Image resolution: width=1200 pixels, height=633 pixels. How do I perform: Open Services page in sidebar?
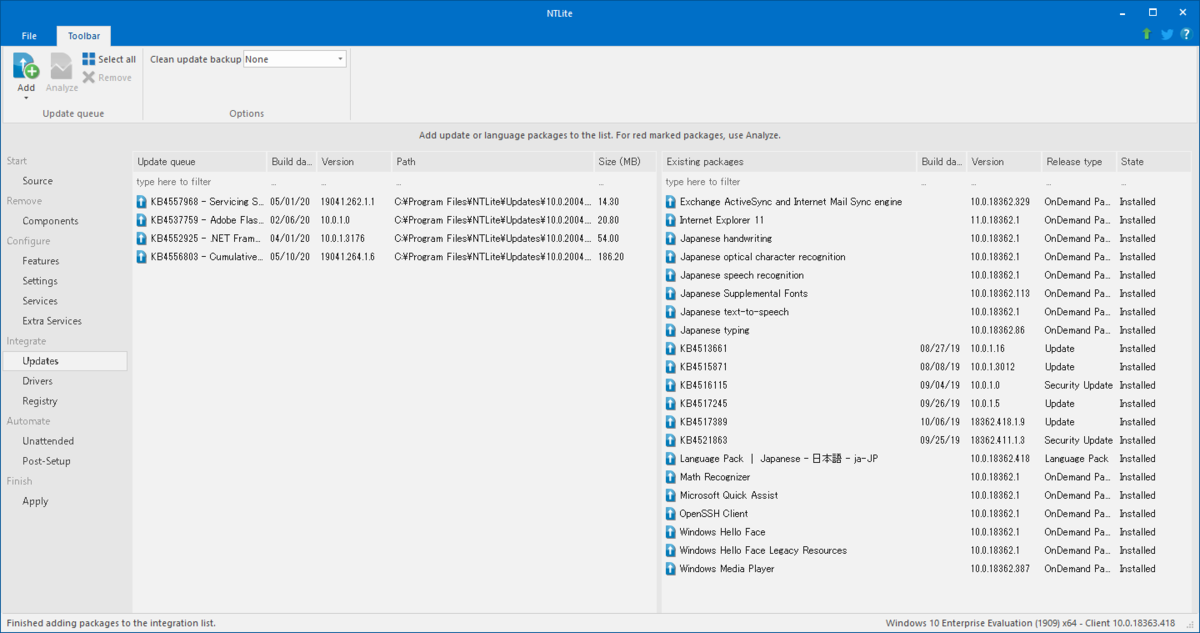click(x=40, y=301)
